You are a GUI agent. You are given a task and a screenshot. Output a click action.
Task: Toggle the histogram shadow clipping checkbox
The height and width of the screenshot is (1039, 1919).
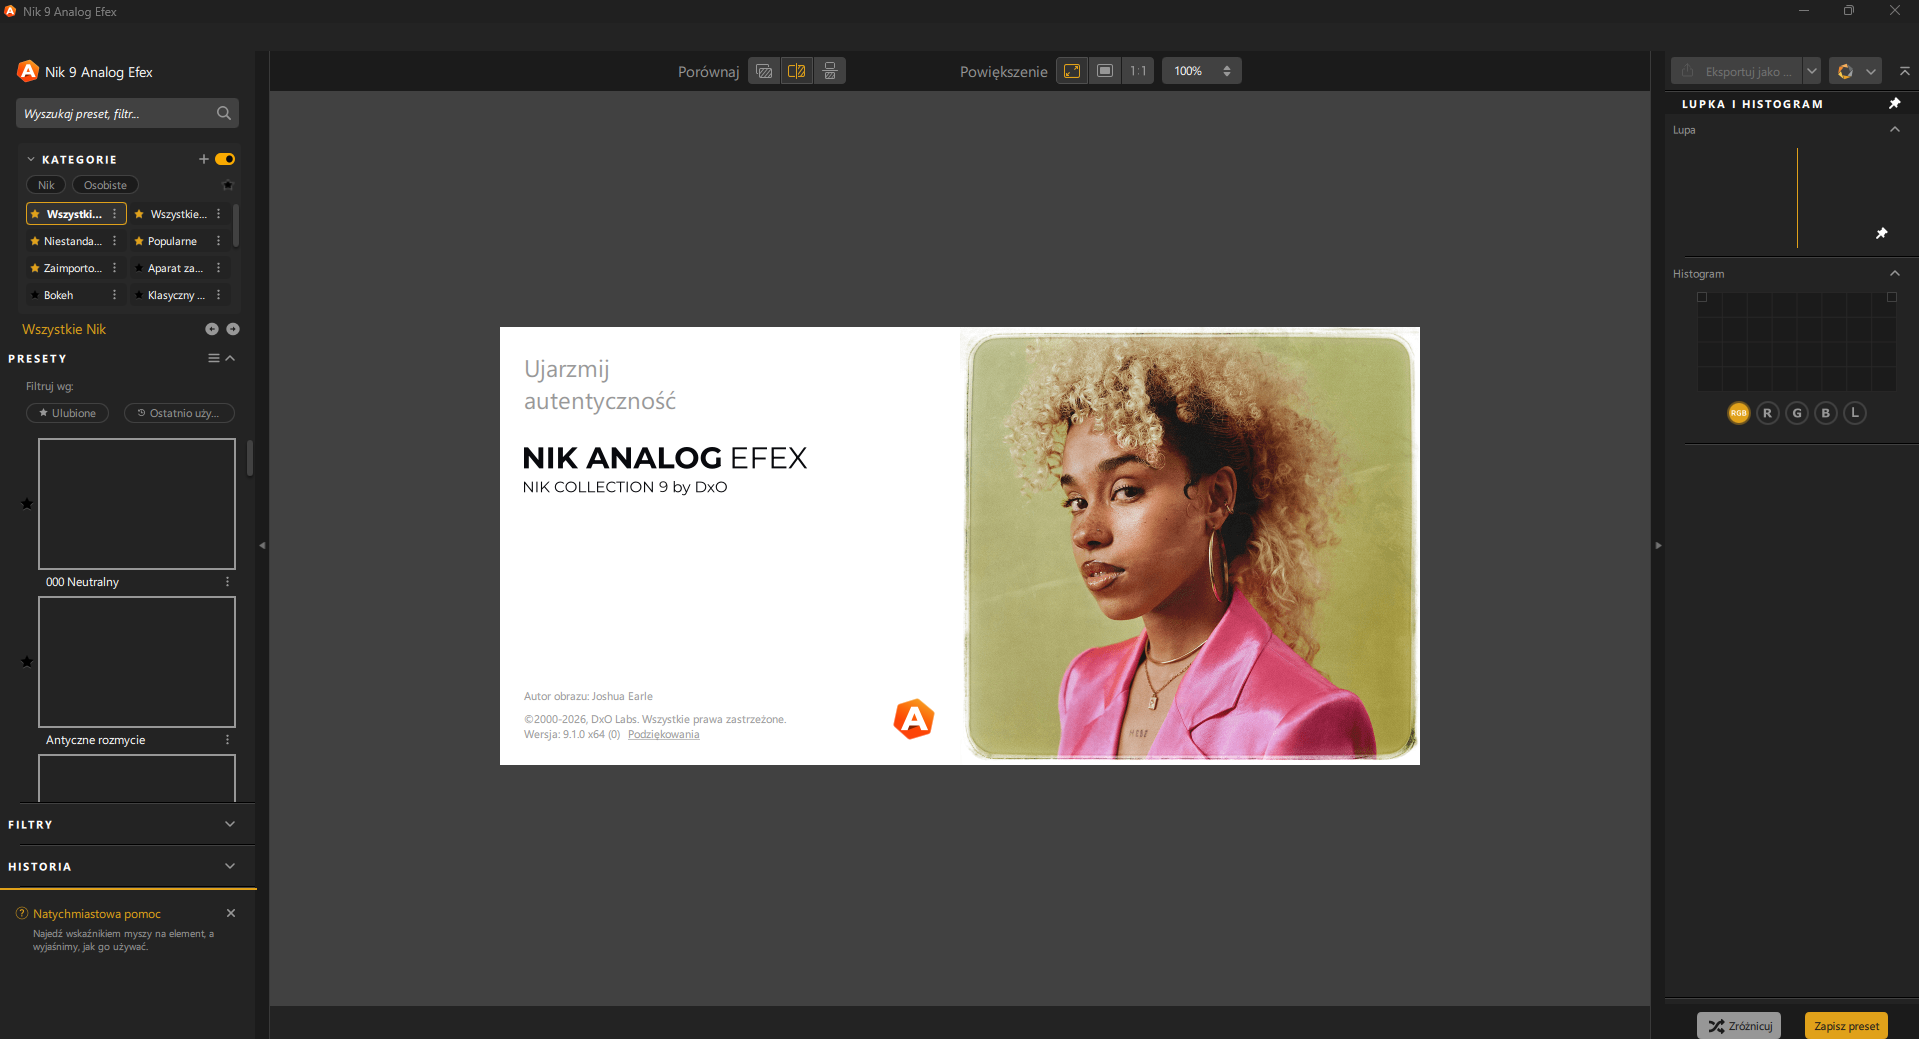1702,297
